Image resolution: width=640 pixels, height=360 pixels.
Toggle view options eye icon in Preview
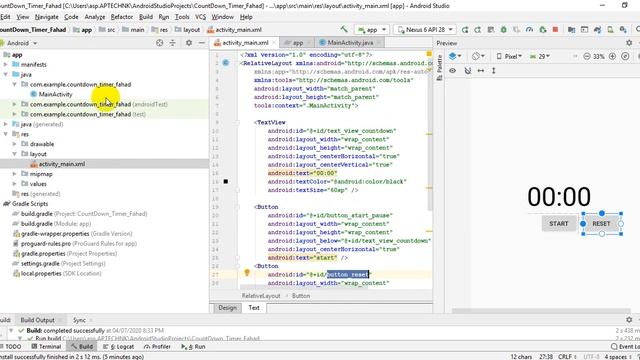click(x=452, y=71)
